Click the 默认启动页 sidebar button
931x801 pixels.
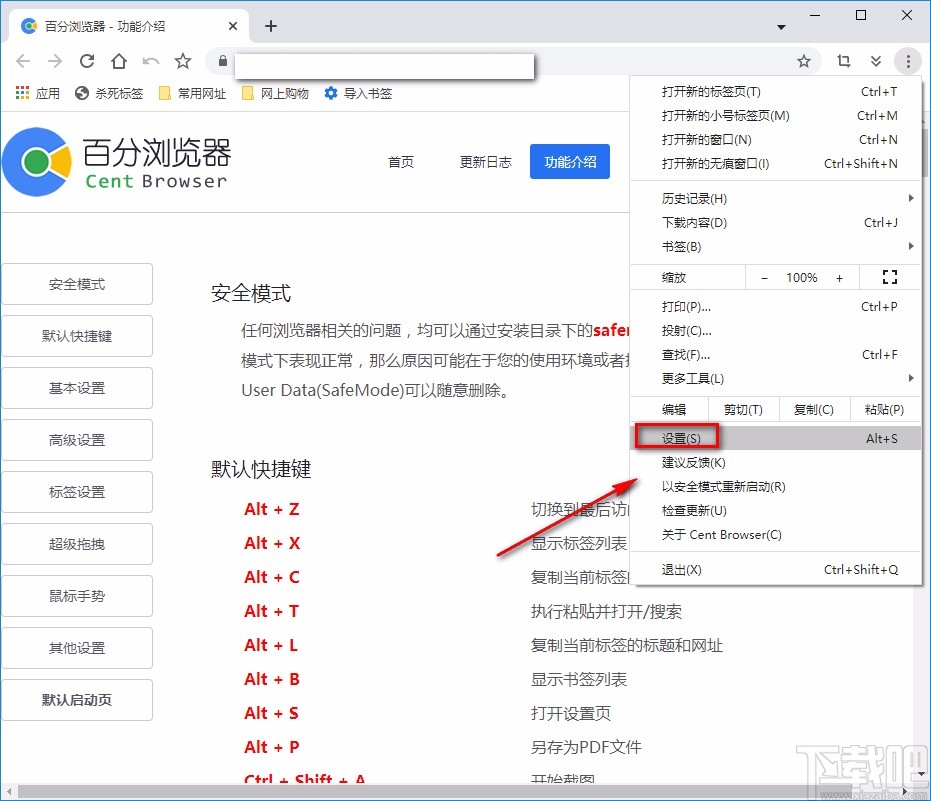coord(77,699)
